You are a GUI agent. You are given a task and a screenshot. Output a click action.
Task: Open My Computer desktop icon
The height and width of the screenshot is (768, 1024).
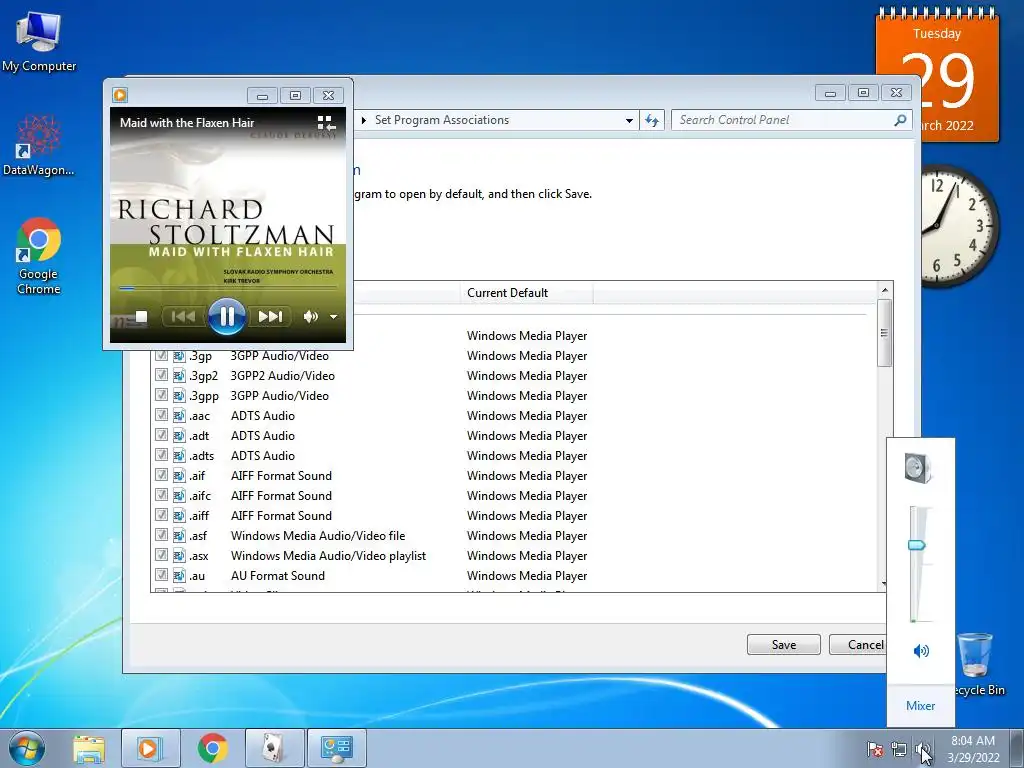39,40
